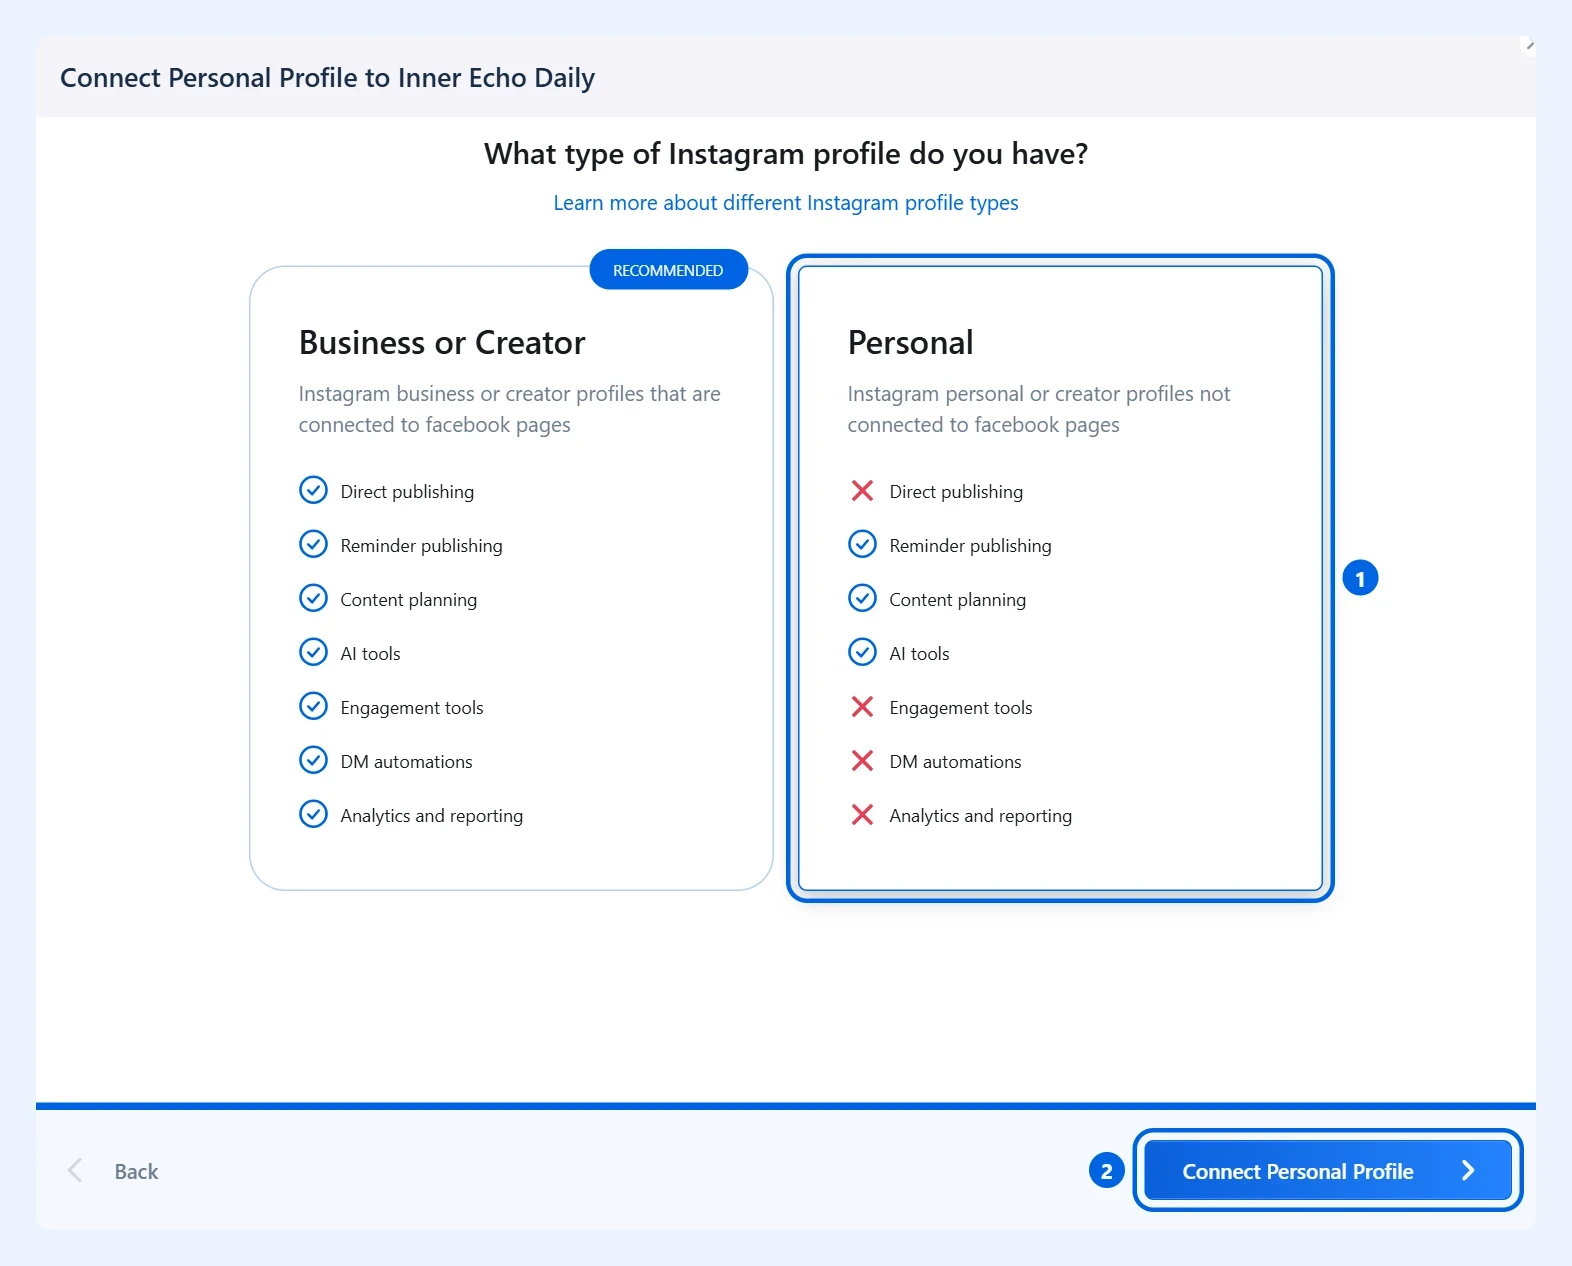Click 'Content planning' text in Personal card

coord(957,600)
